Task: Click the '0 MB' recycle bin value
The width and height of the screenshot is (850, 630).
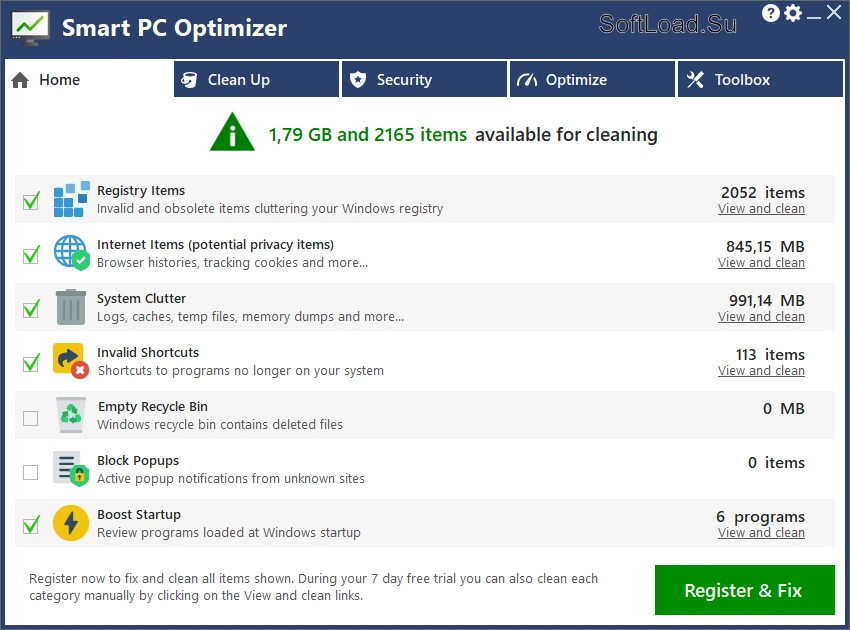Action: pos(783,408)
